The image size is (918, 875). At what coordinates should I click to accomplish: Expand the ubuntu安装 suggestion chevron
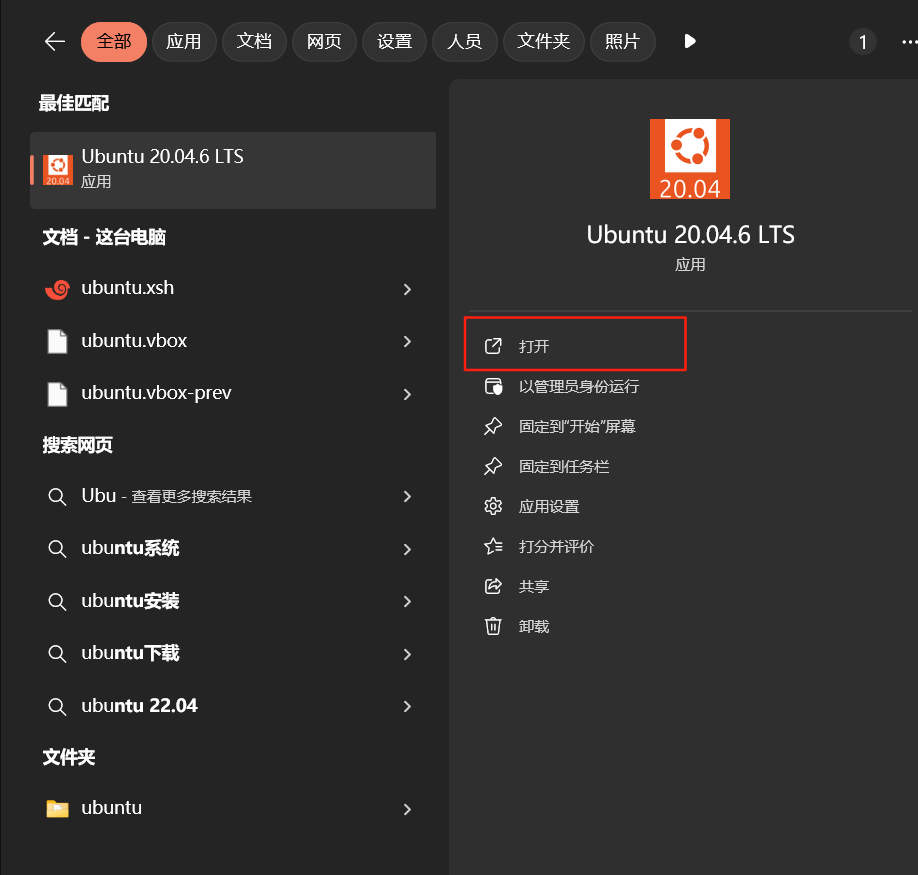tap(407, 601)
